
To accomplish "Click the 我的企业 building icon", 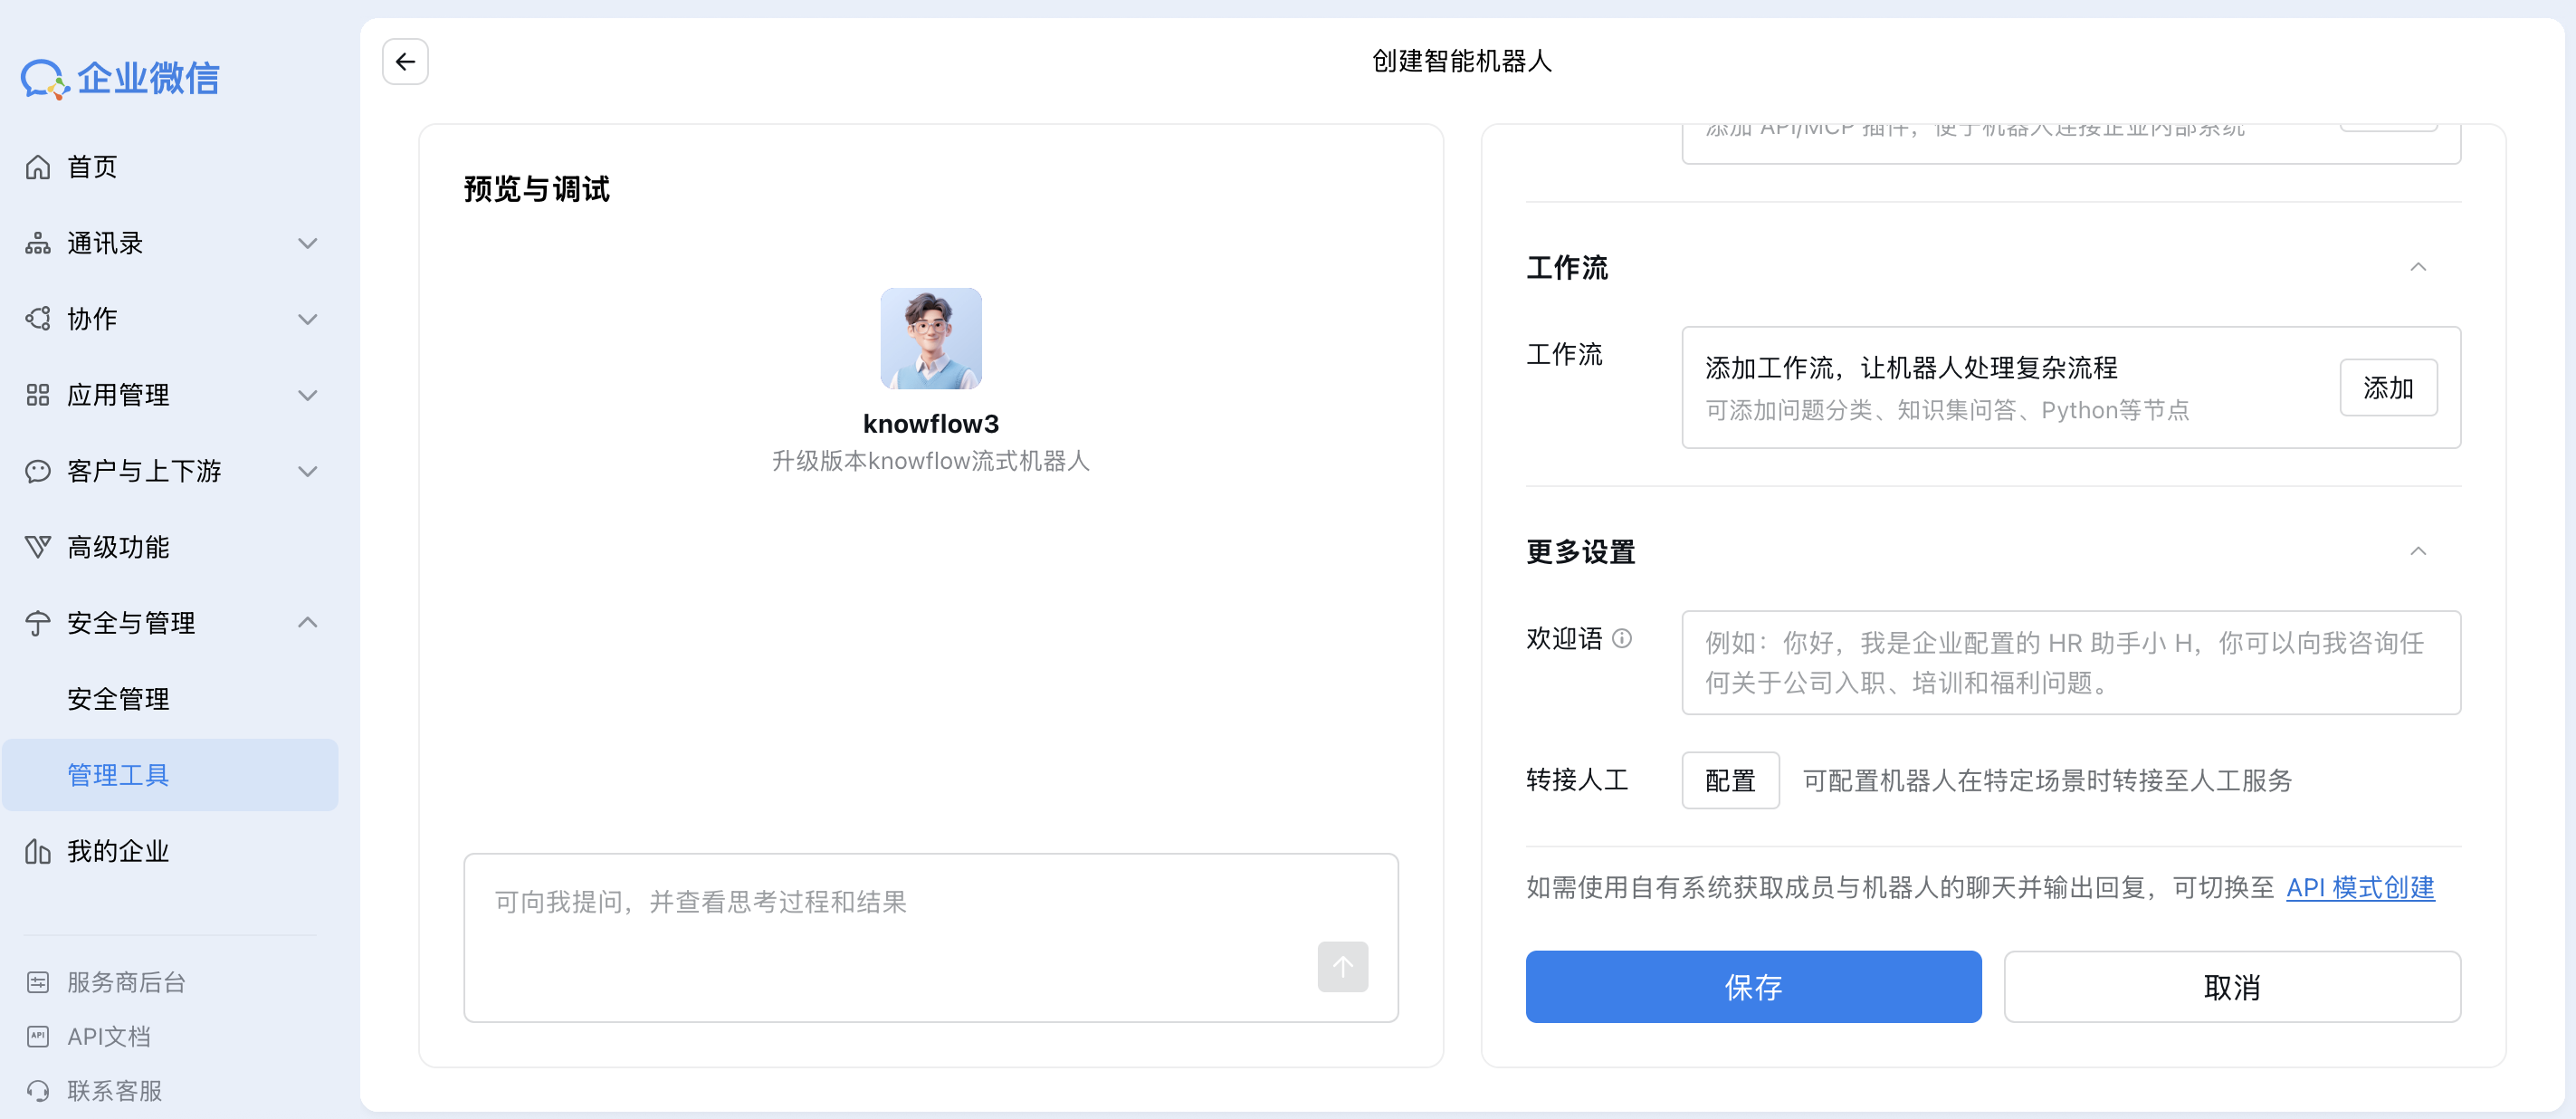I will click(x=38, y=851).
